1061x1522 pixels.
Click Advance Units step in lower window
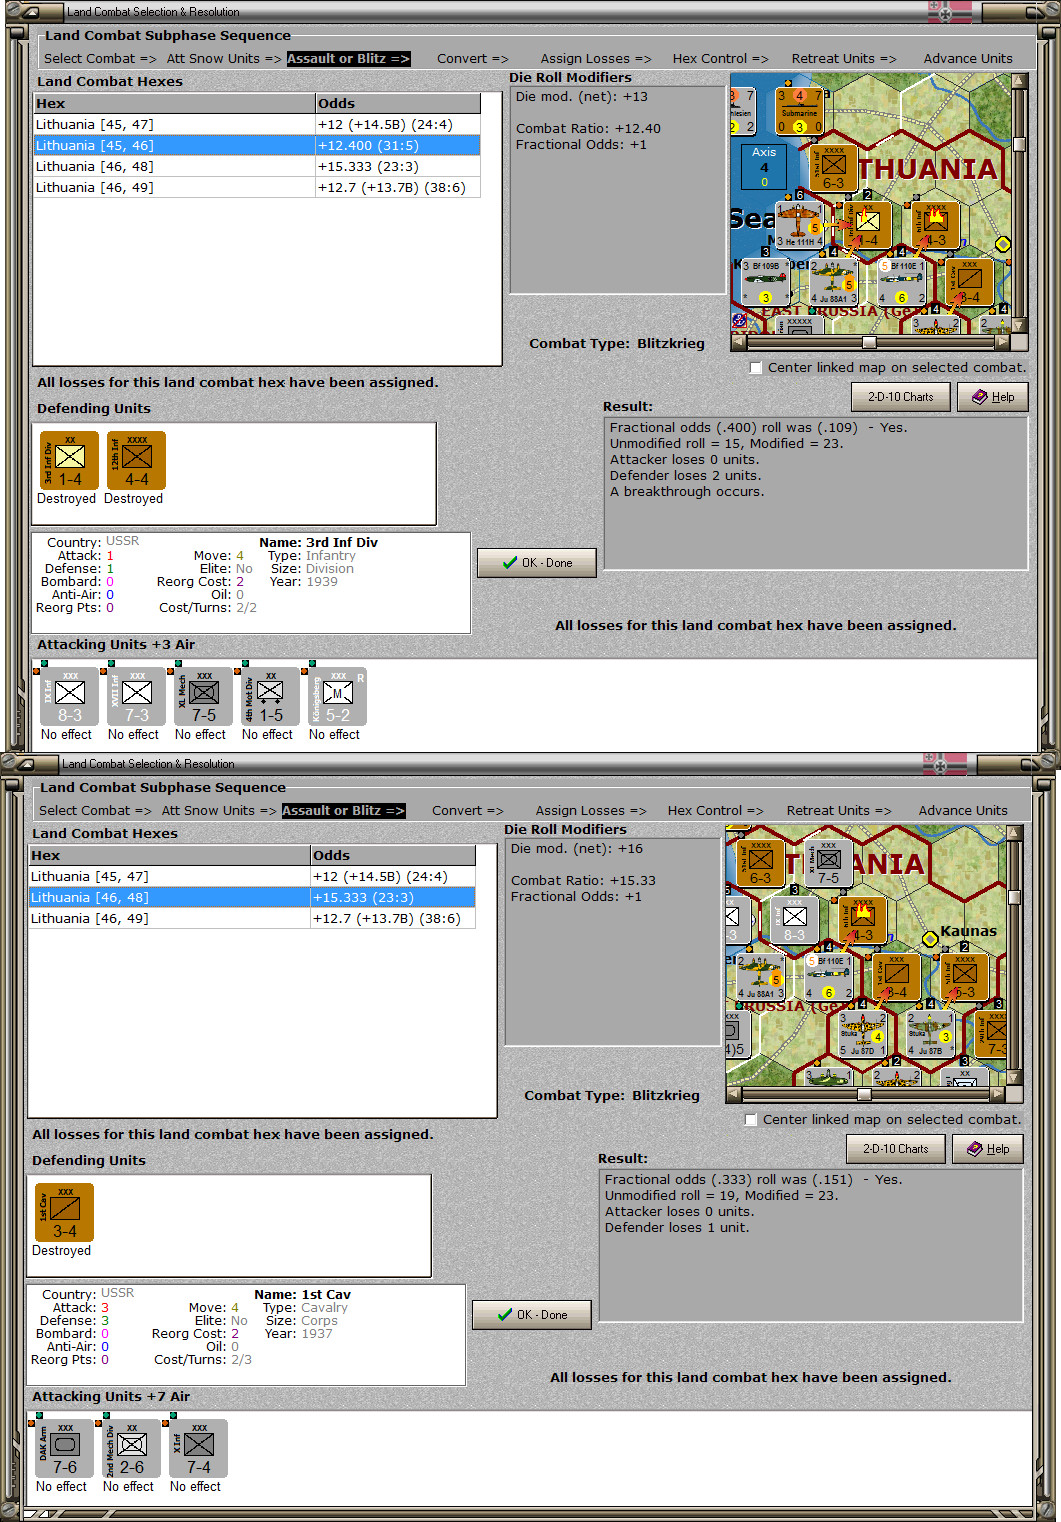[x=963, y=811]
